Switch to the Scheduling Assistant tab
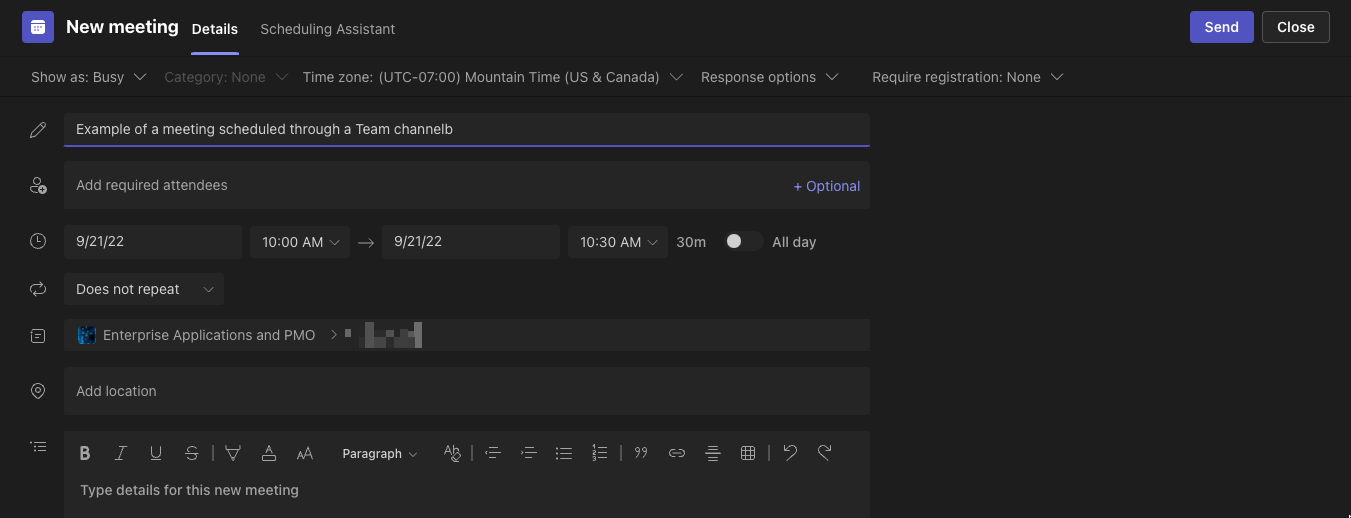The image size is (1351, 518). 327,29
